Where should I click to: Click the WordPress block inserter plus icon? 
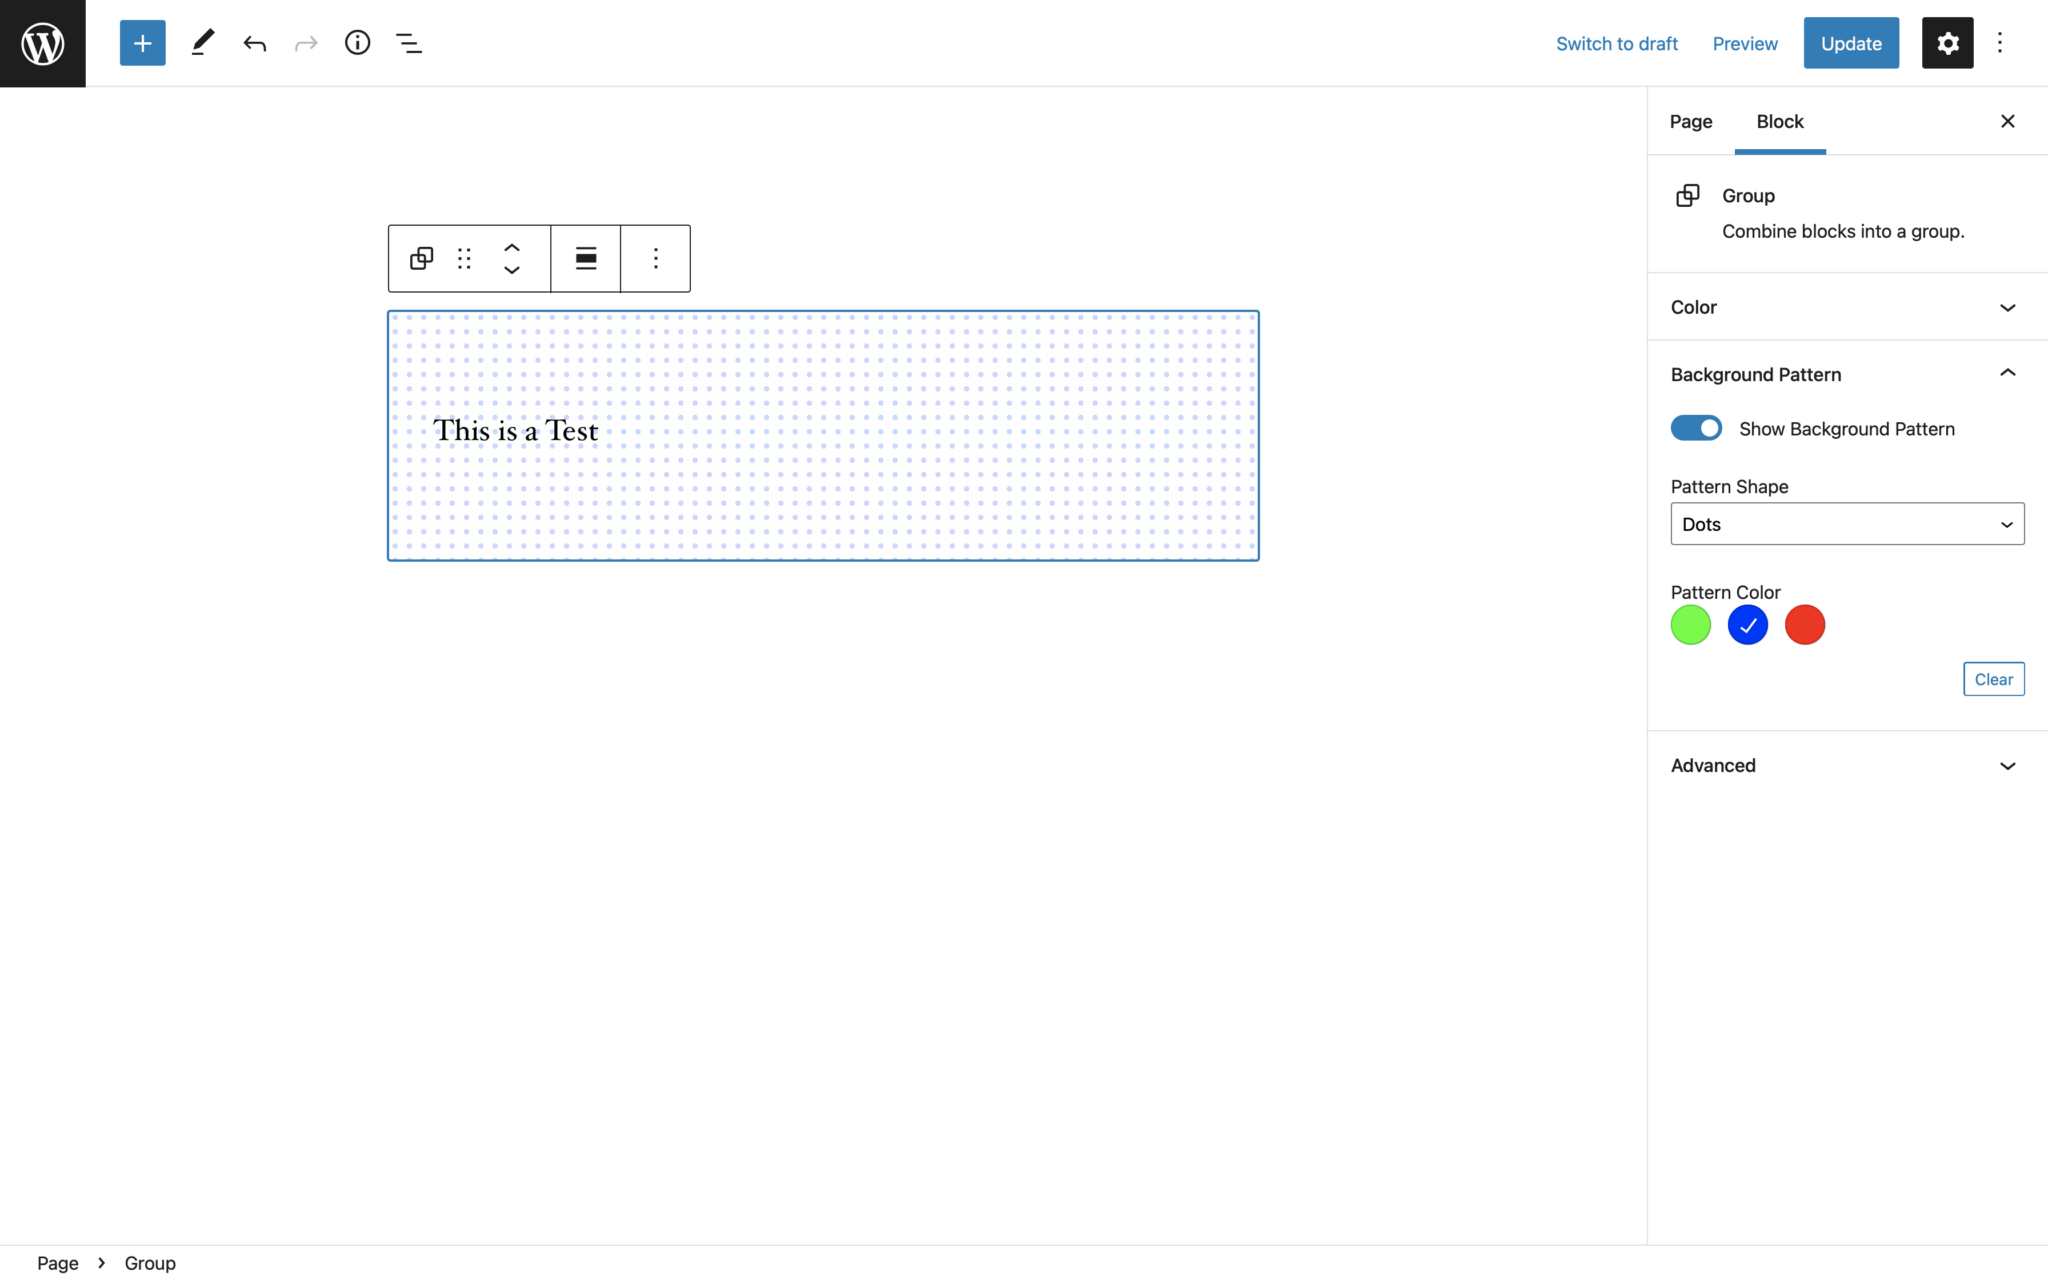click(142, 43)
